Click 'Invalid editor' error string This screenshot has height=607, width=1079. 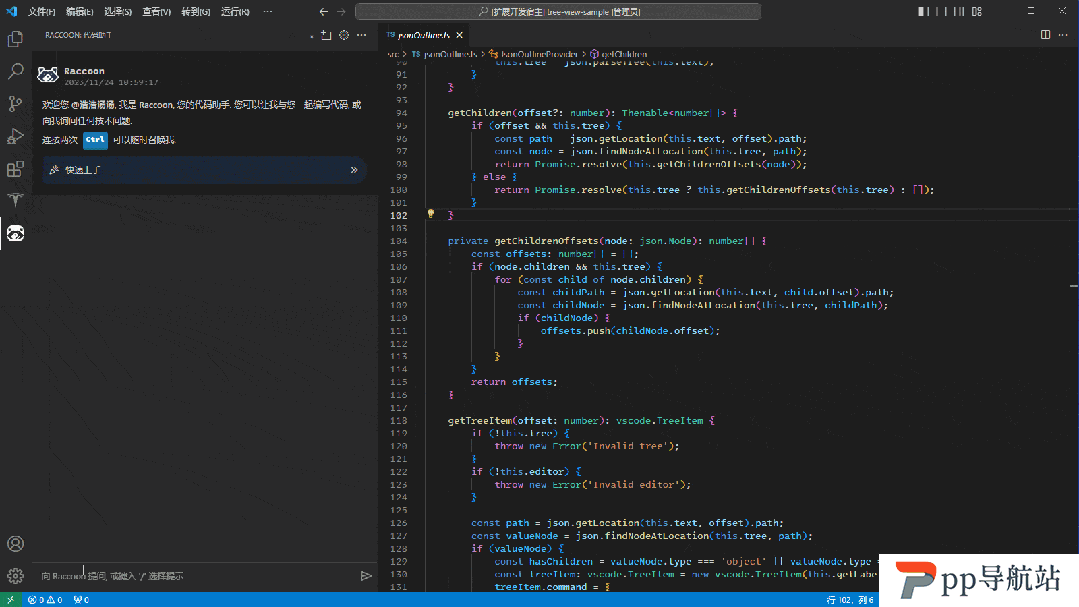(637, 484)
